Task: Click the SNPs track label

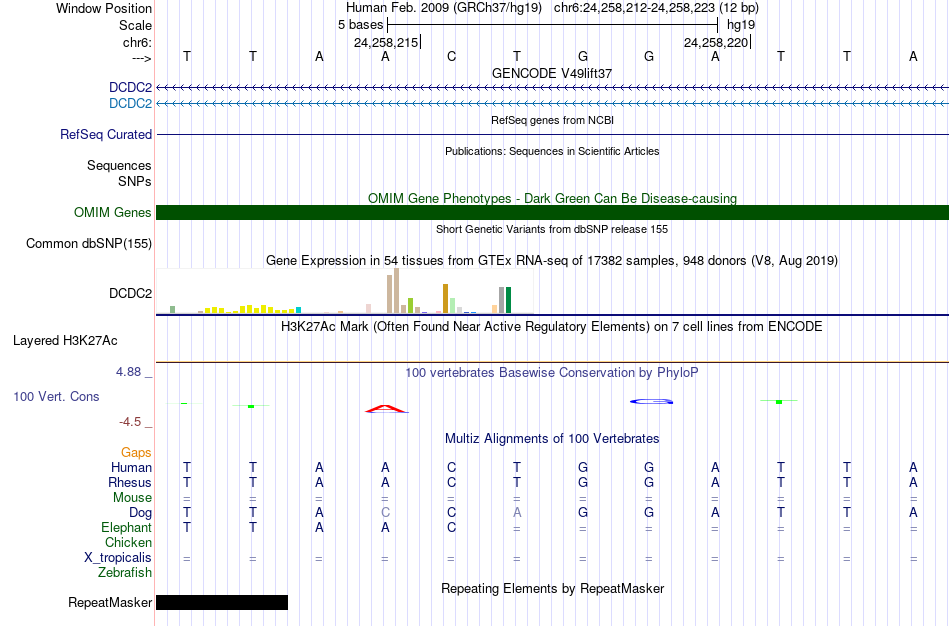Action: click(x=135, y=181)
